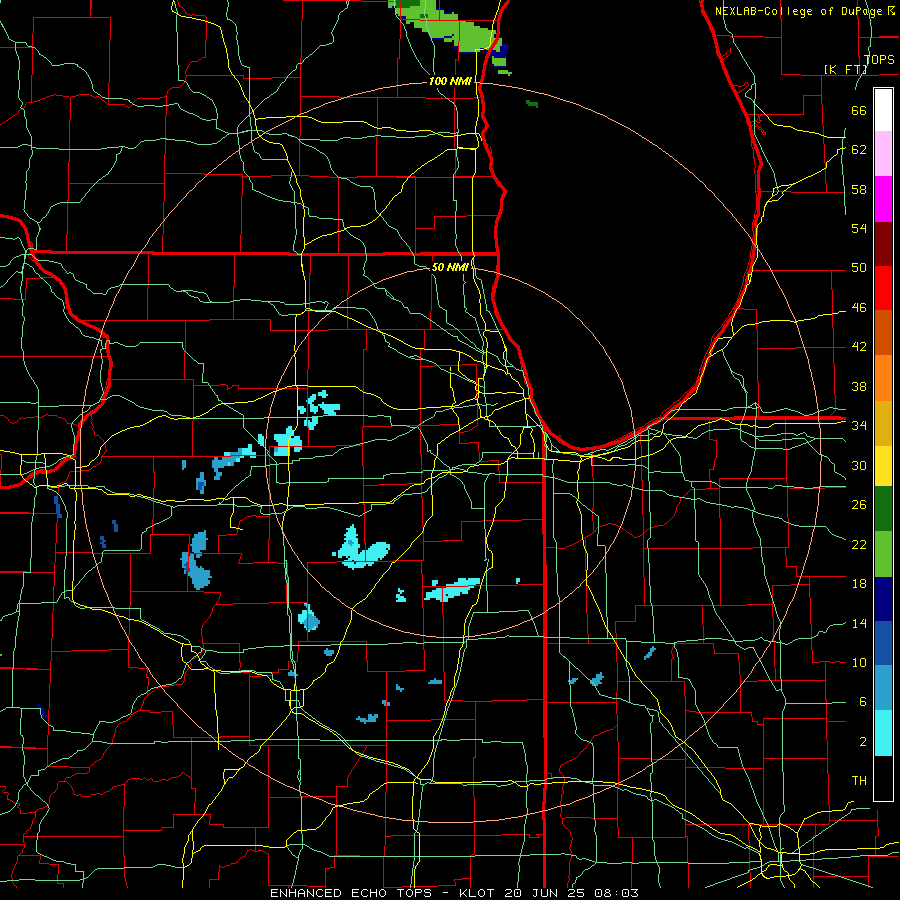Screen dimensions: 900x900
Task: Select the 30 legend value
Action: (859, 465)
